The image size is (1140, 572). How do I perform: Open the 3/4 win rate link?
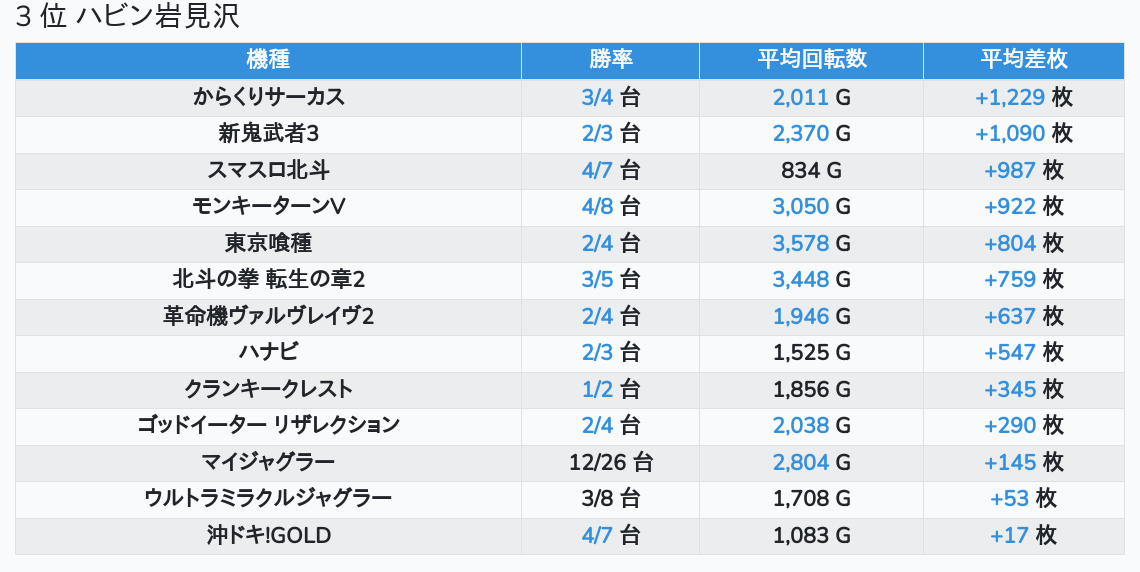click(x=597, y=97)
